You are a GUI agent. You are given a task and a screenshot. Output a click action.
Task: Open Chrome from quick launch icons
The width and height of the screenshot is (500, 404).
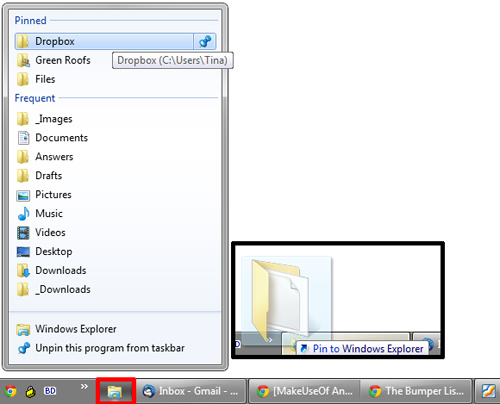tap(10, 391)
